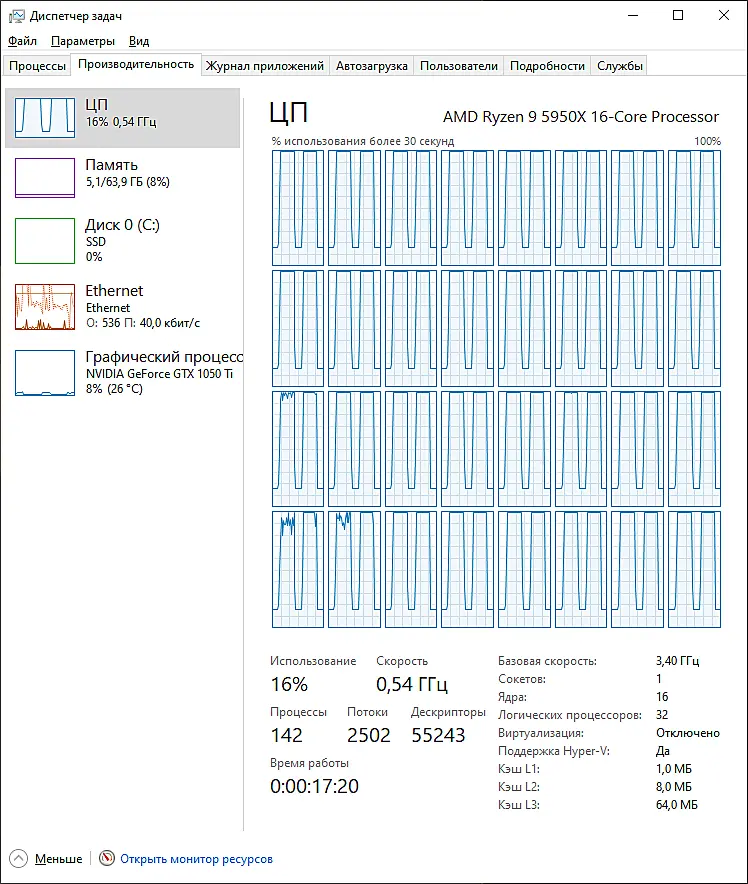Switch to the Журнал приложений tab
Viewport: 748px width, 884px height.
[264, 66]
